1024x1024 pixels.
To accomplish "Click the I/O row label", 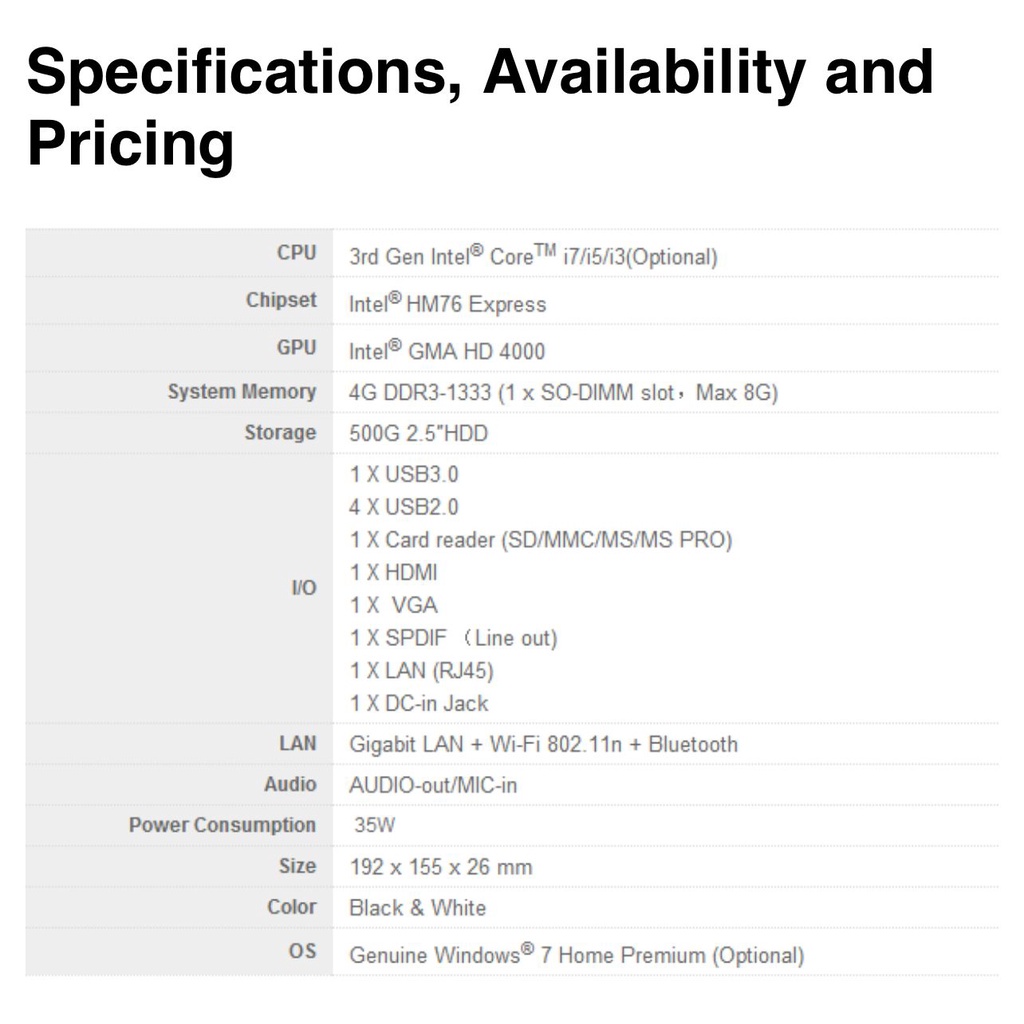I will [x=303, y=588].
